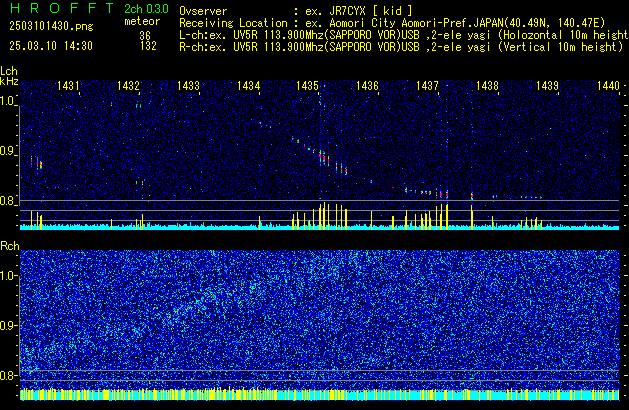629x410 pixels.
Task: Click the Ovserver line 'ex. JR7CYX [ kid ]'
Action: [296, 11]
